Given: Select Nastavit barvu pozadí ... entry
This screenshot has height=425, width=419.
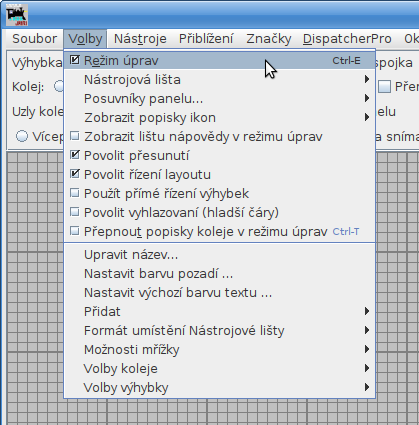Looking at the screenshot, I should coord(219,274).
